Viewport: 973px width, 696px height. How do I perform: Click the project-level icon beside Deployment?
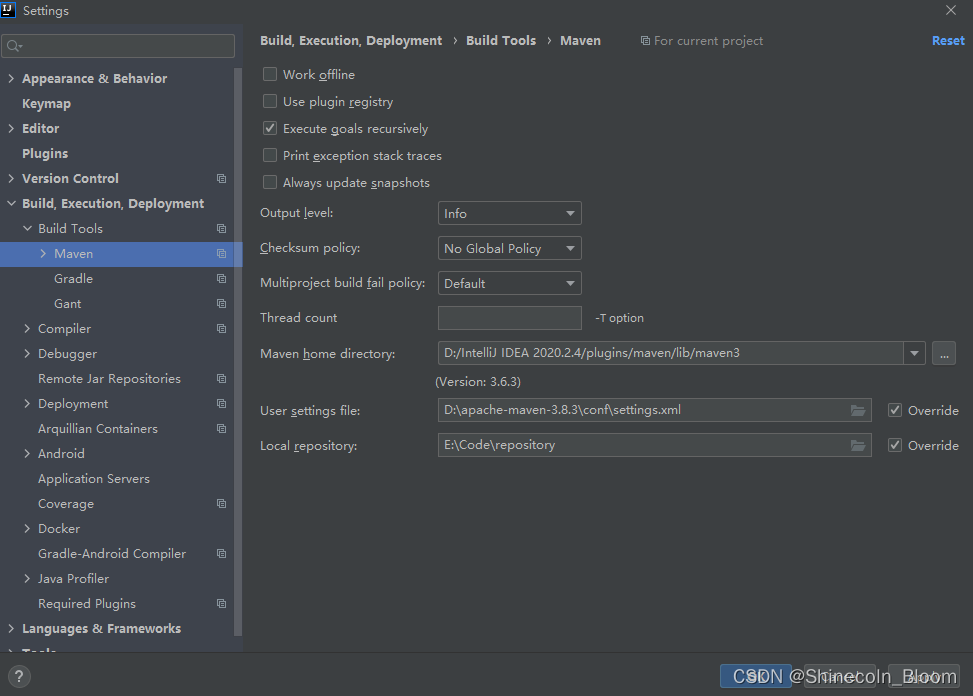pos(221,404)
